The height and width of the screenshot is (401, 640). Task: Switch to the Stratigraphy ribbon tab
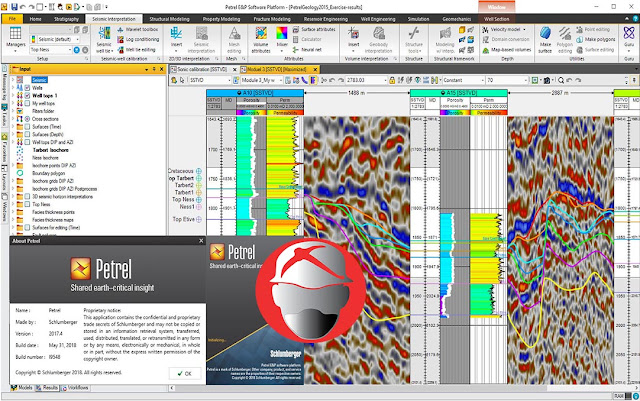(x=66, y=19)
